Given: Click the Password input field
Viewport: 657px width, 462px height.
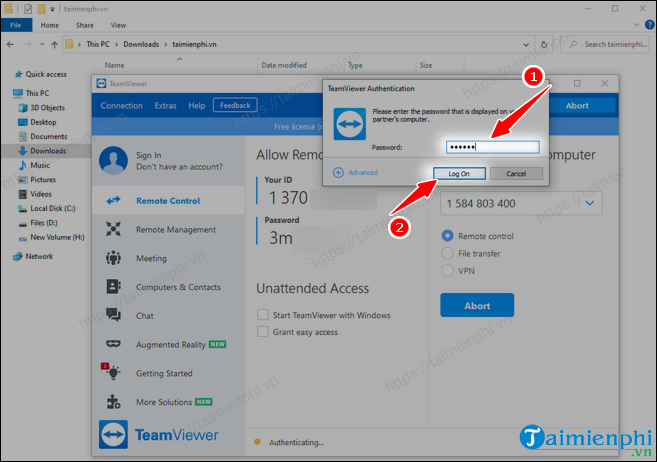Looking at the screenshot, I should tap(492, 147).
